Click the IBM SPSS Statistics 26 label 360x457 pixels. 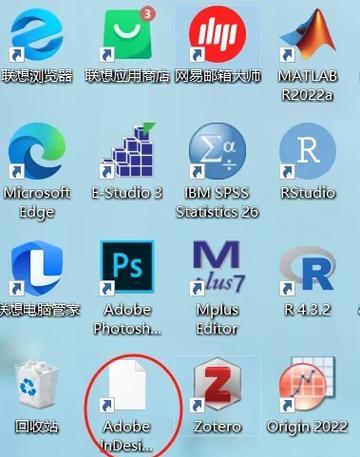click(217, 202)
